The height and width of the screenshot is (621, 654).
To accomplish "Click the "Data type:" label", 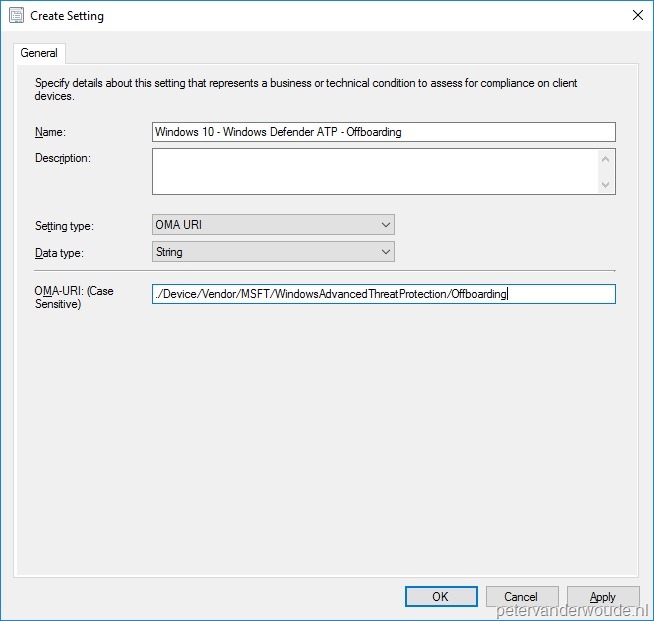I will click(59, 253).
